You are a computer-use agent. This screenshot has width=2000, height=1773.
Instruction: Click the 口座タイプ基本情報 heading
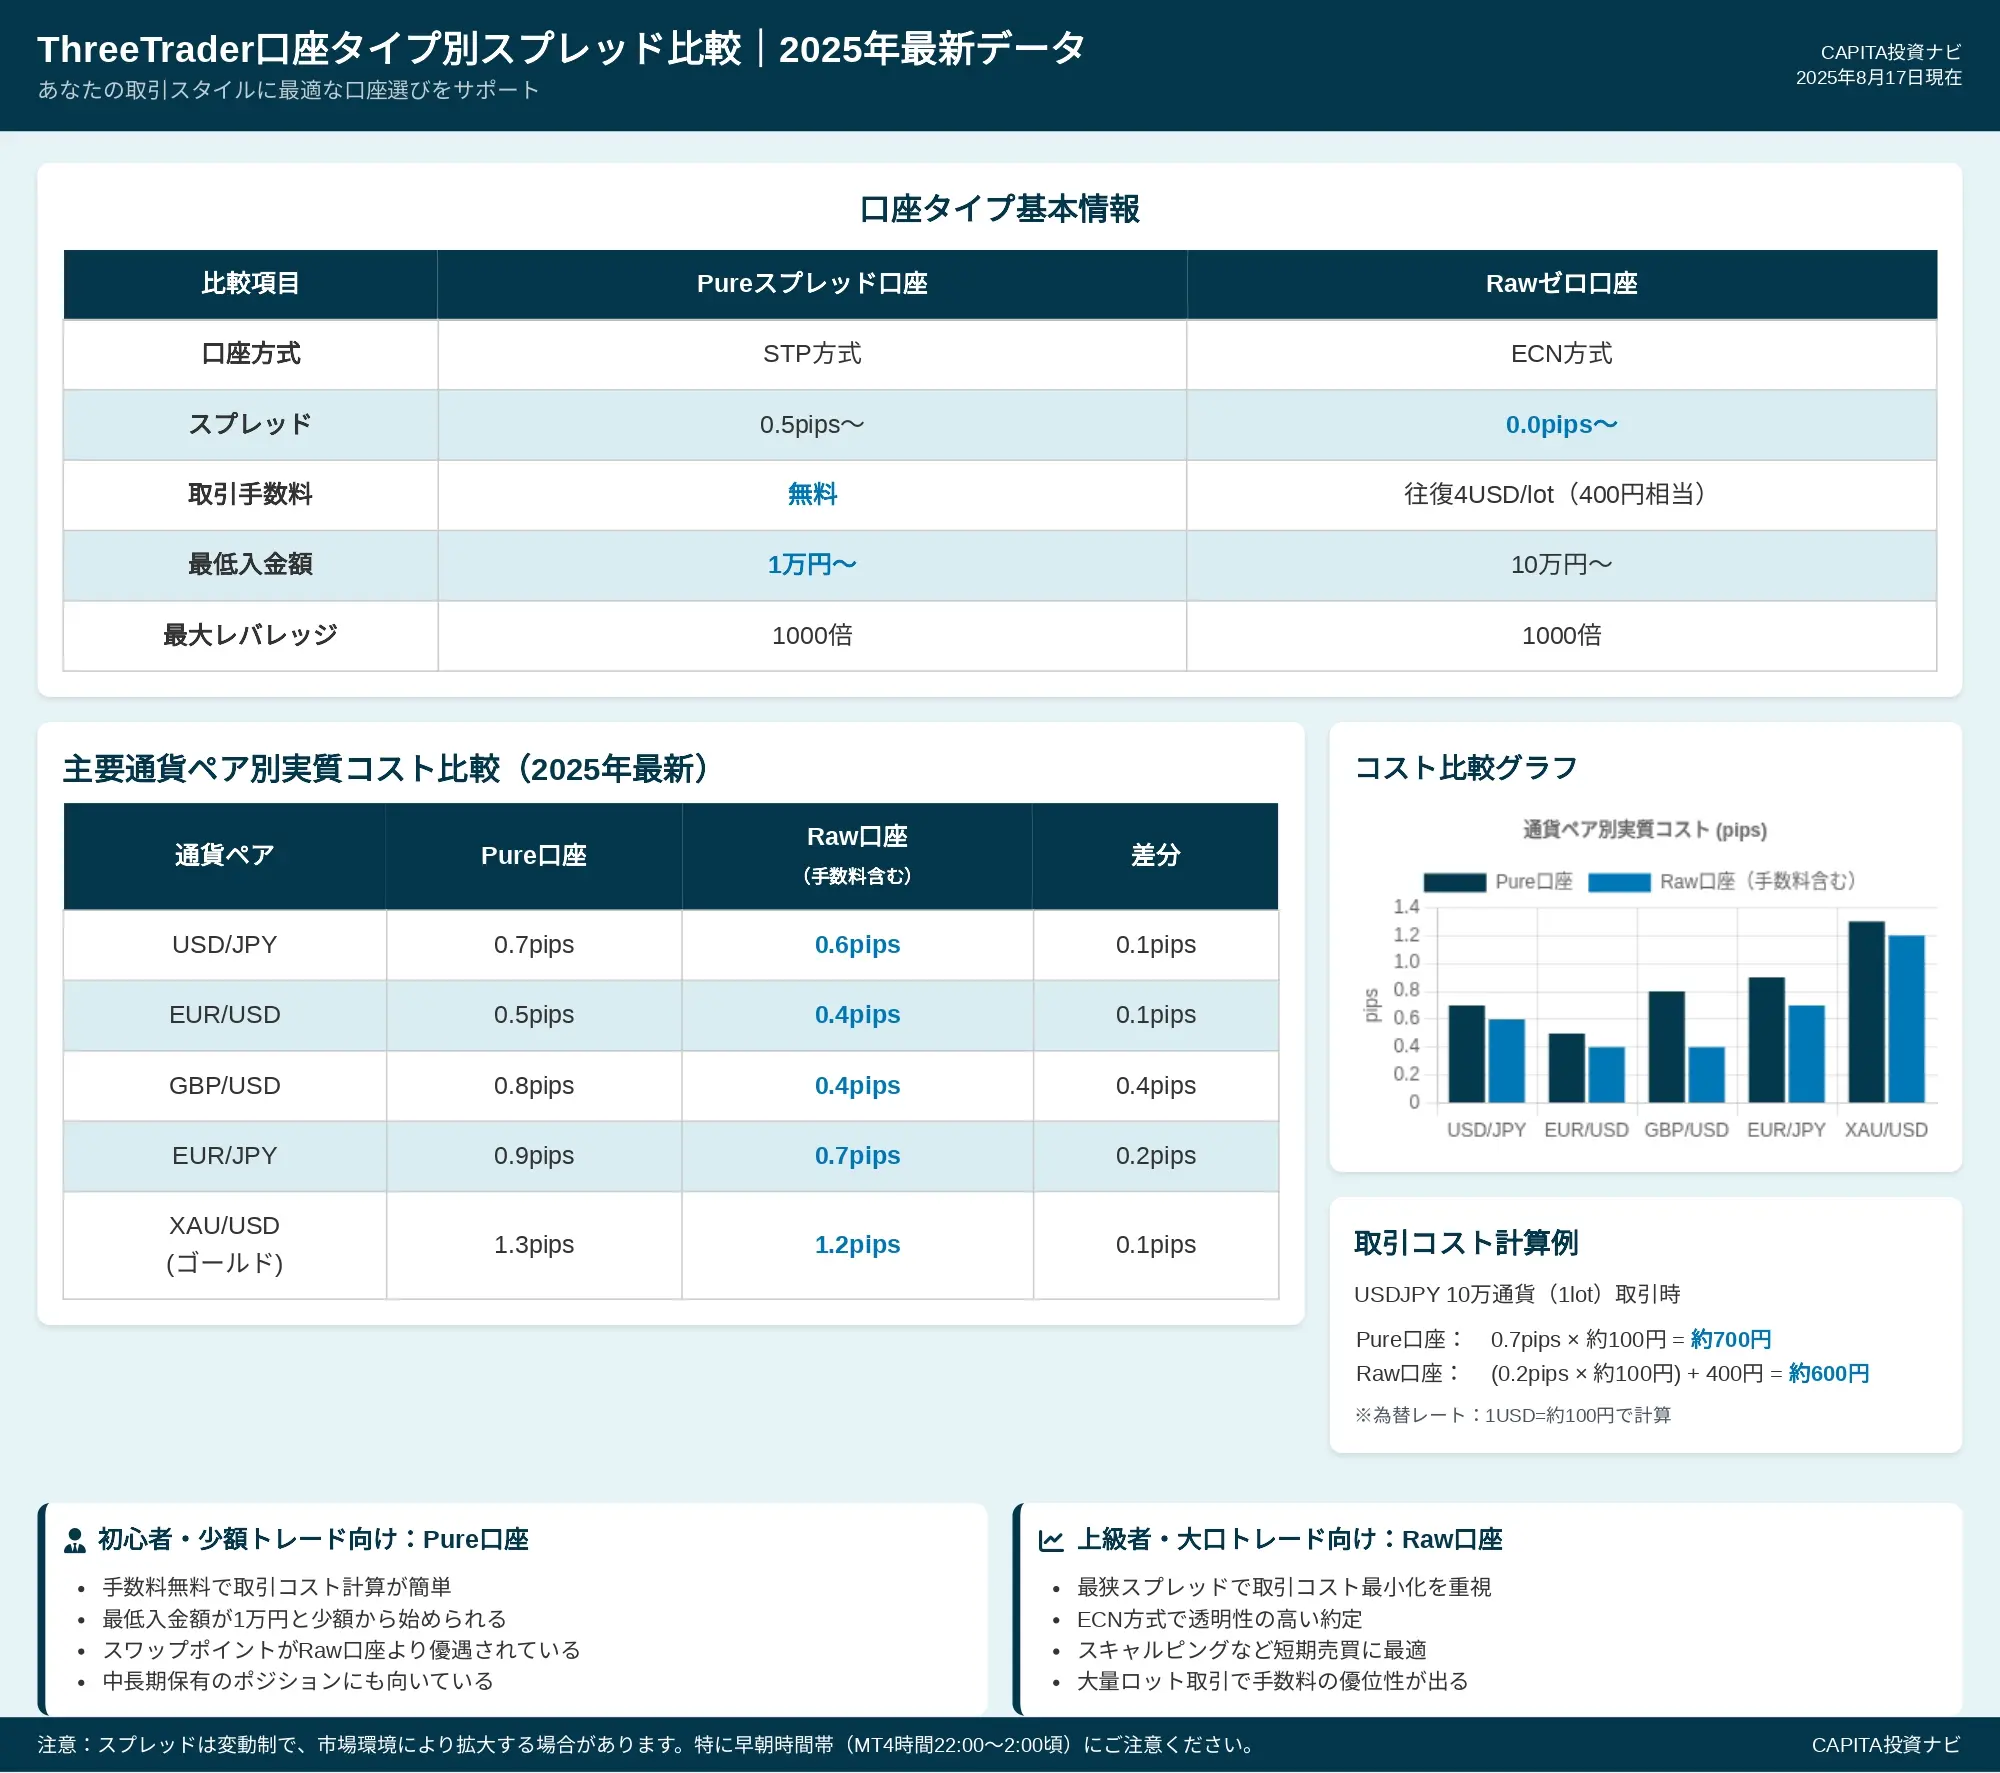point(1000,209)
